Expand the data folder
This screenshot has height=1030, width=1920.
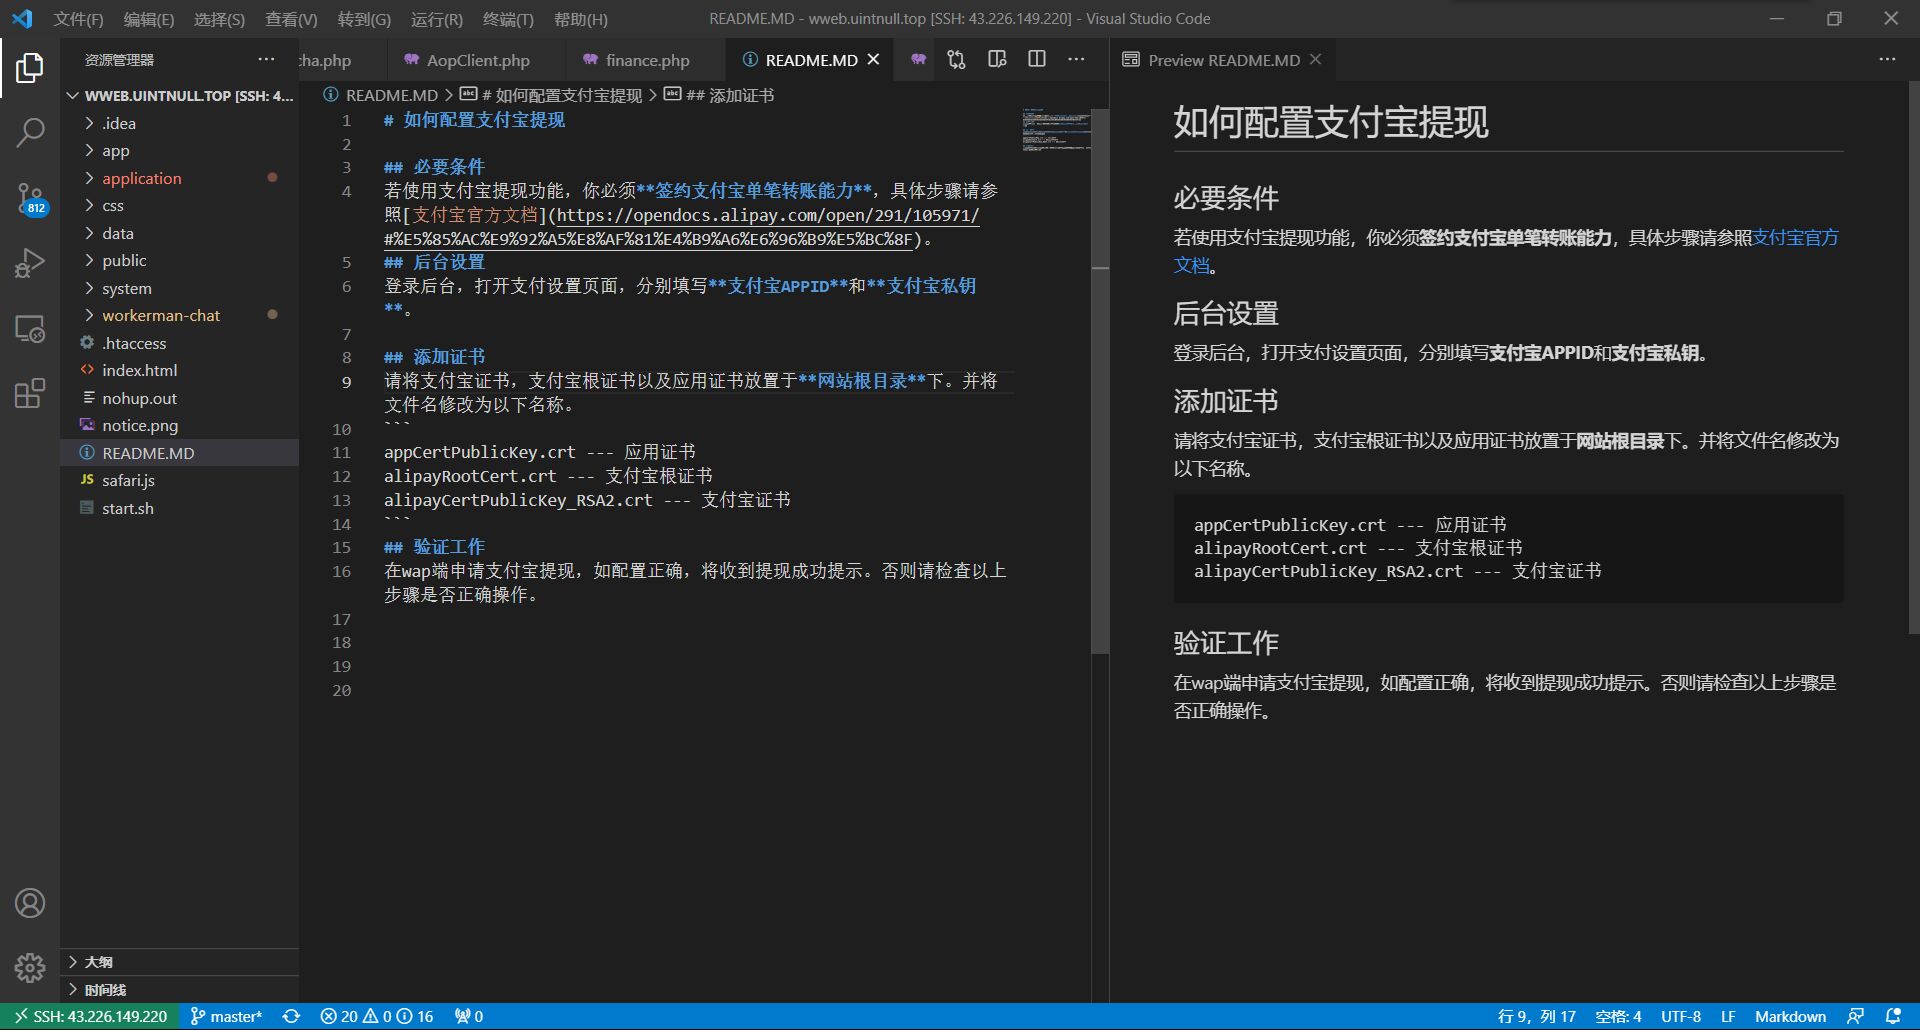tap(180, 233)
